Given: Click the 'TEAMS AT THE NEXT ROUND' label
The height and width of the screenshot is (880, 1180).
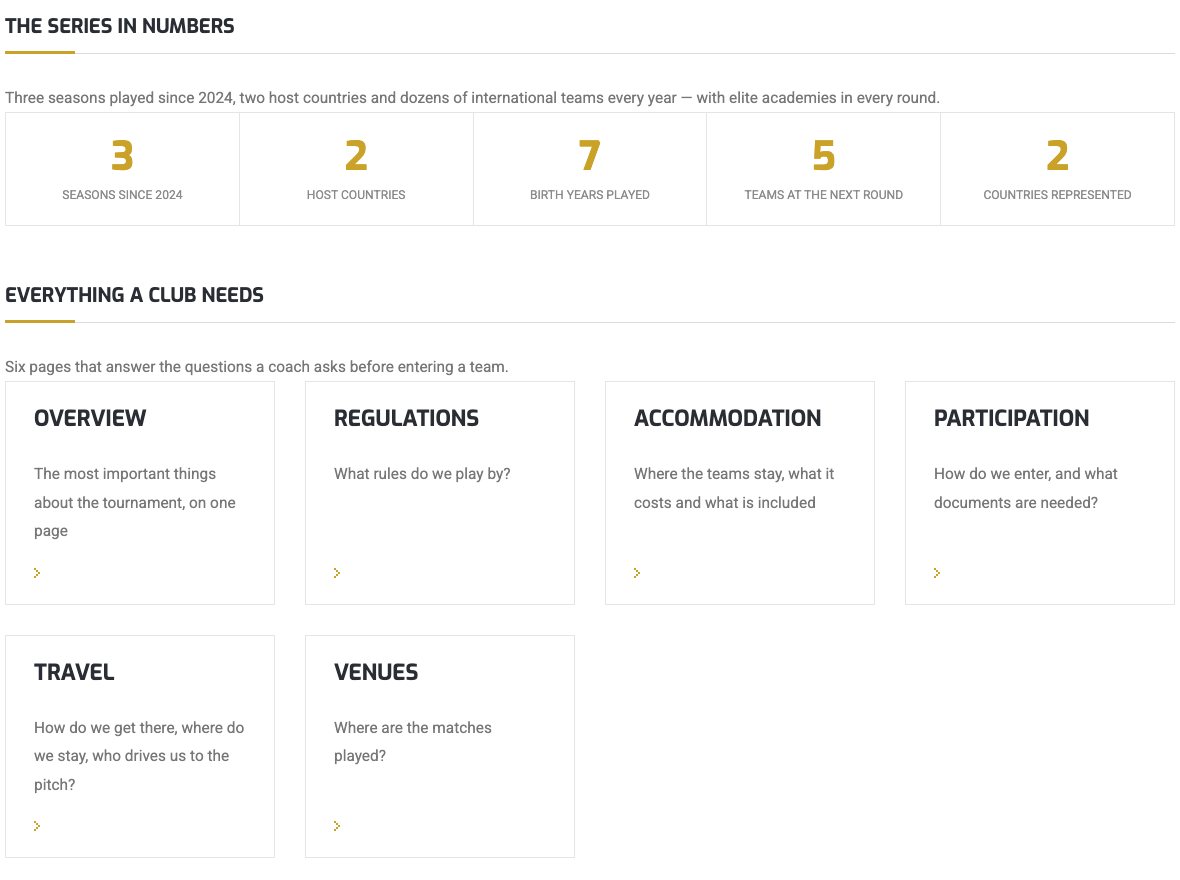Looking at the screenshot, I should tap(824, 195).
